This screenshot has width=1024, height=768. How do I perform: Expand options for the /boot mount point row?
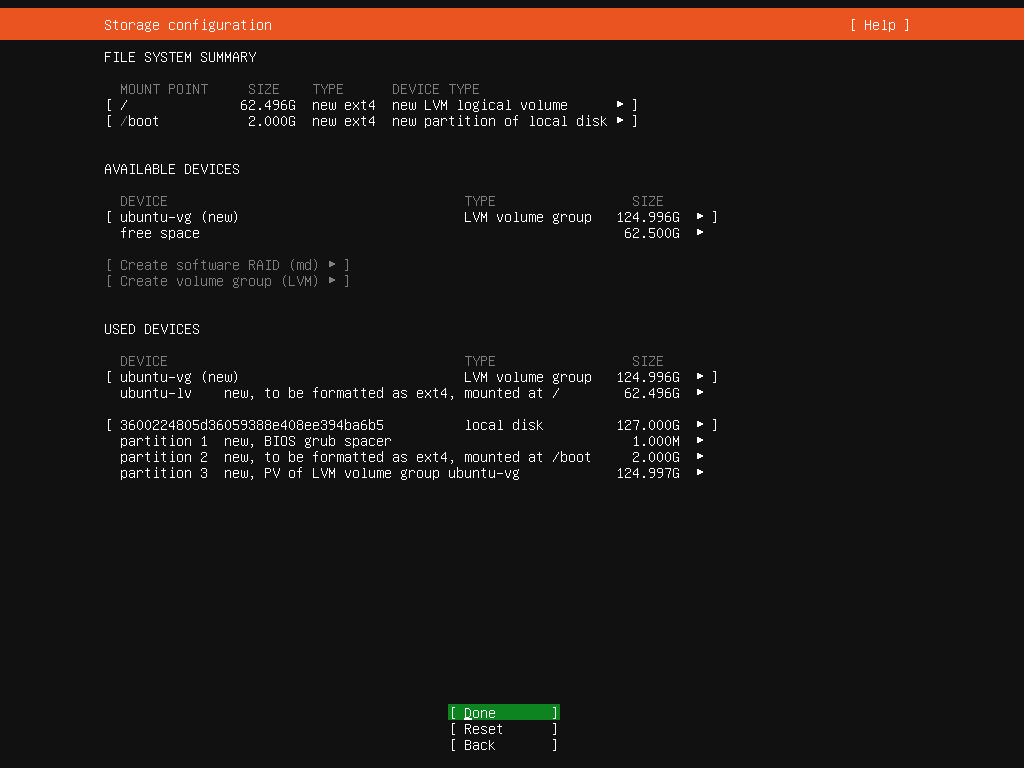click(621, 120)
